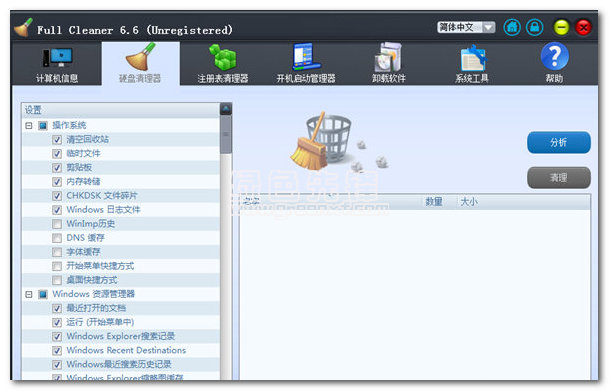Viewport: 609px width, 391px height.
Task: Select the 临时文件 row text
Action: 83,153
